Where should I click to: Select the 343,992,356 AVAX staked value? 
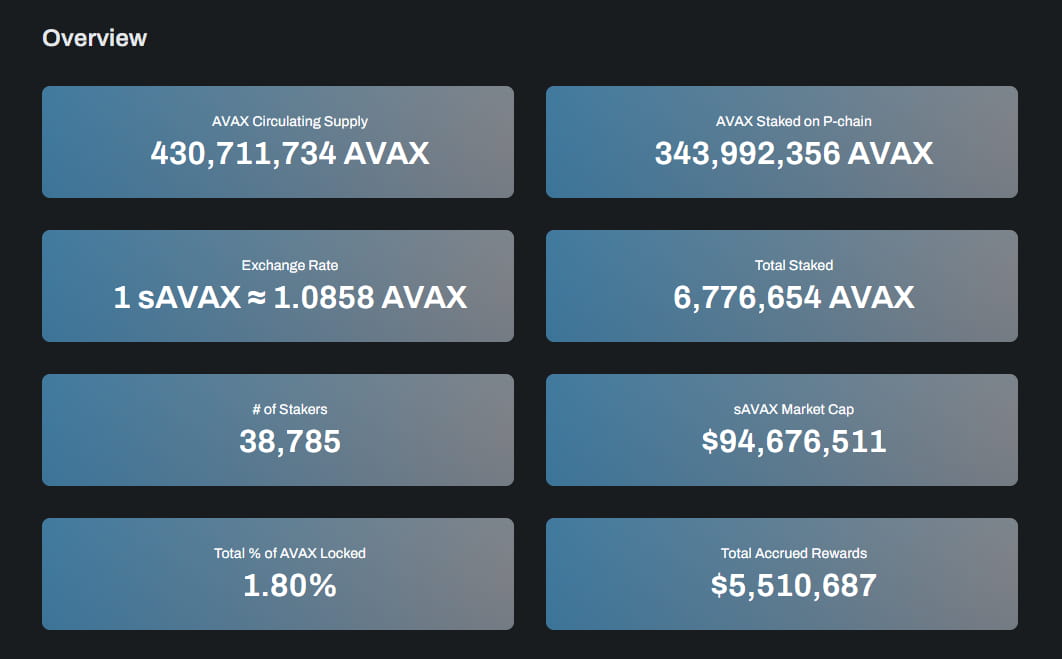792,154
